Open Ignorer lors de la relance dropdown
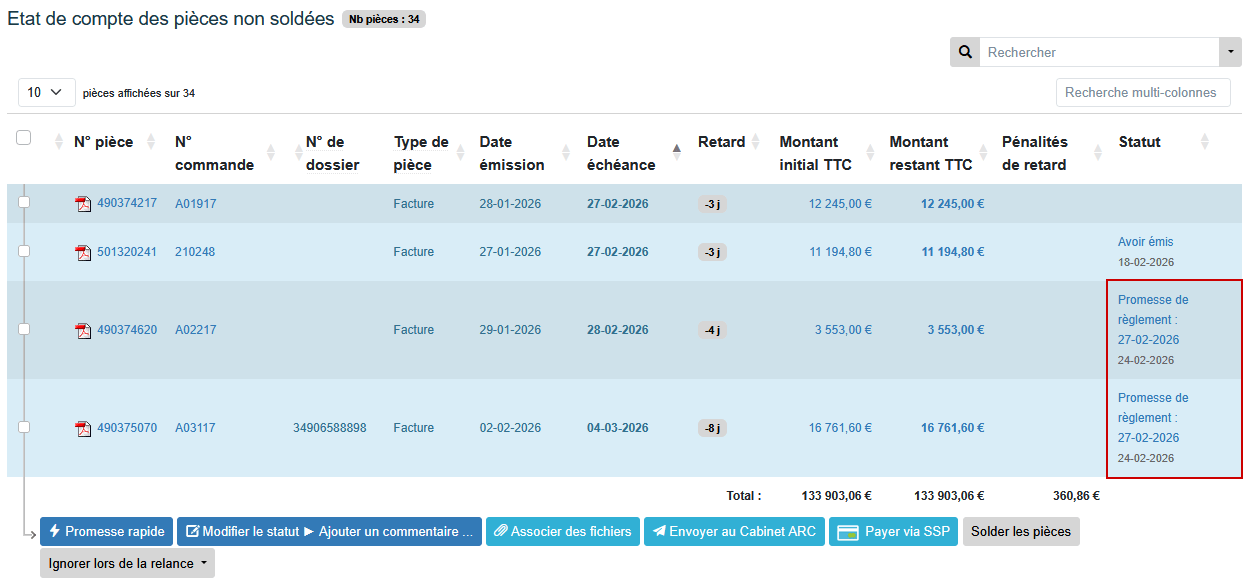 tap(127, 563)
